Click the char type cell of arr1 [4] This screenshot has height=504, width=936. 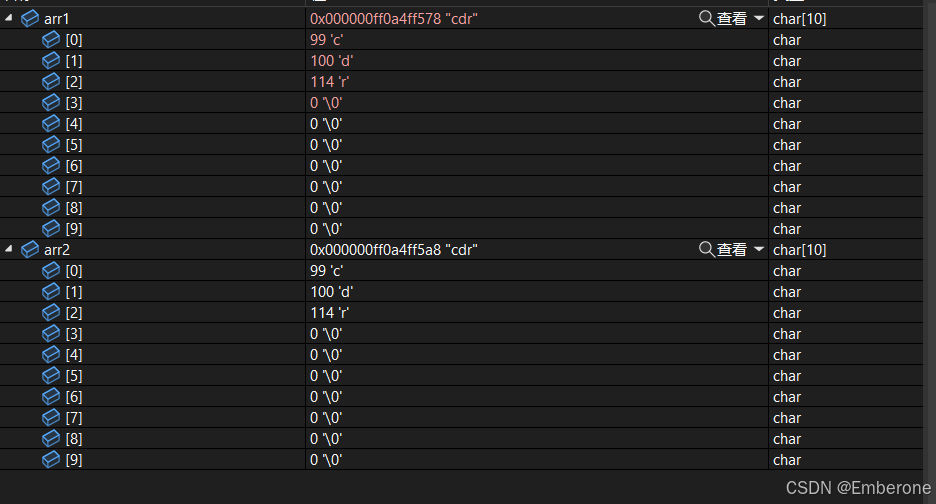pos(787,124)
